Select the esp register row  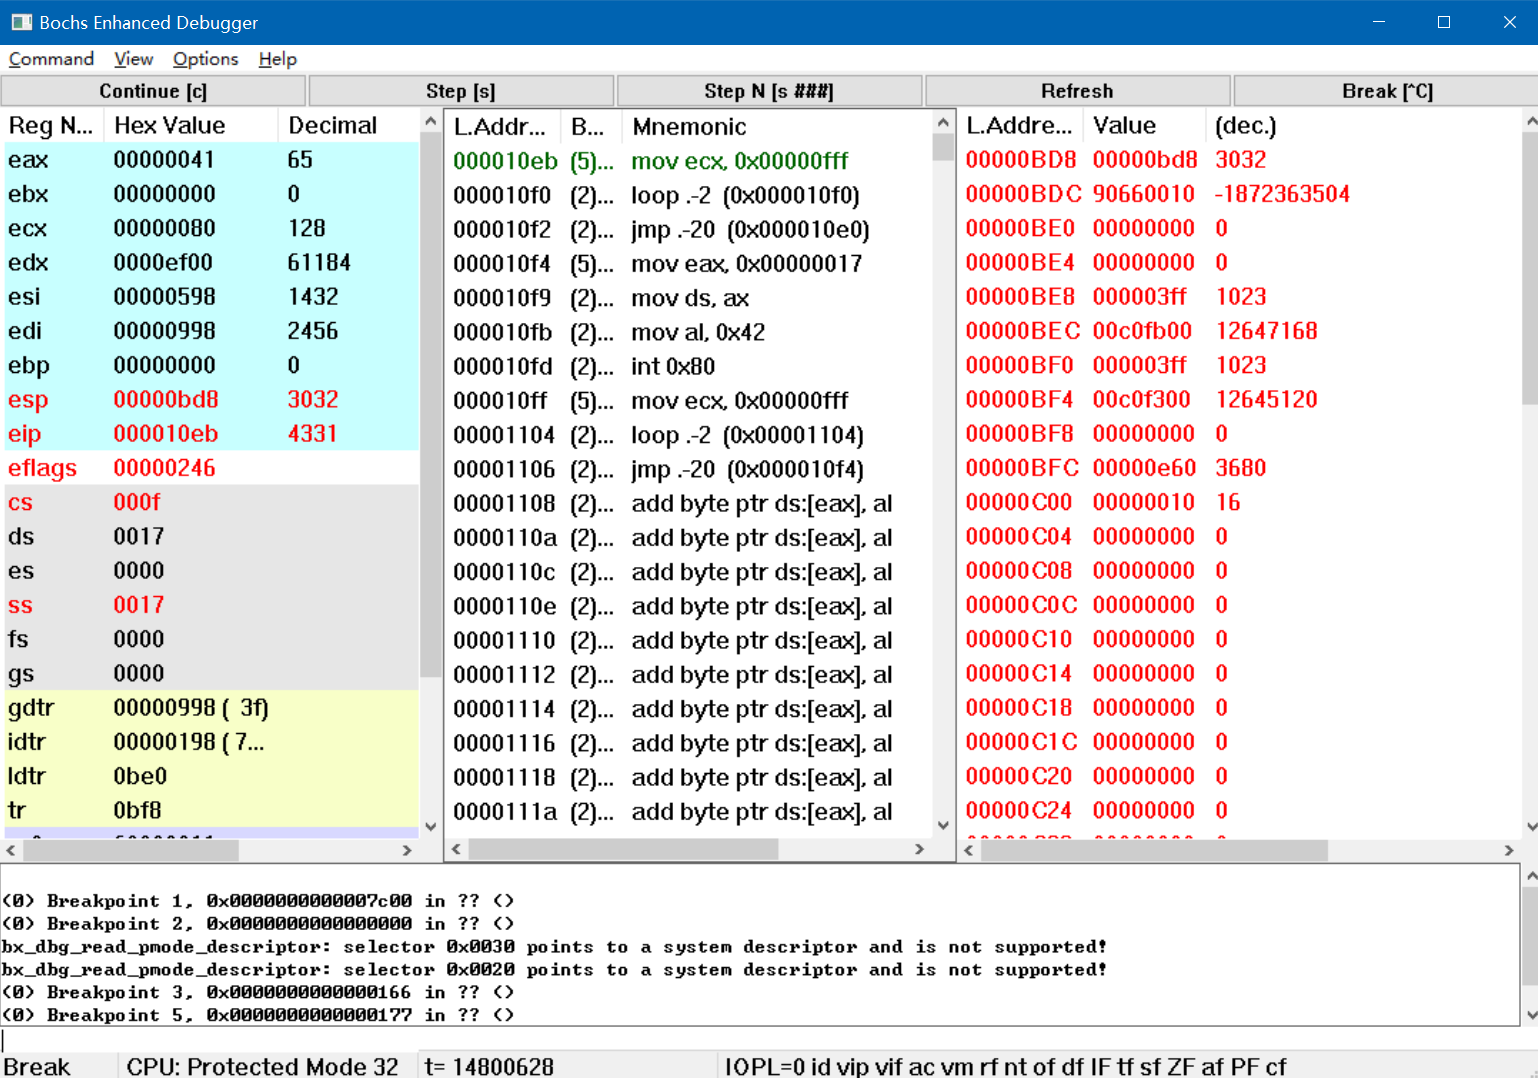[x=211, y=399]
